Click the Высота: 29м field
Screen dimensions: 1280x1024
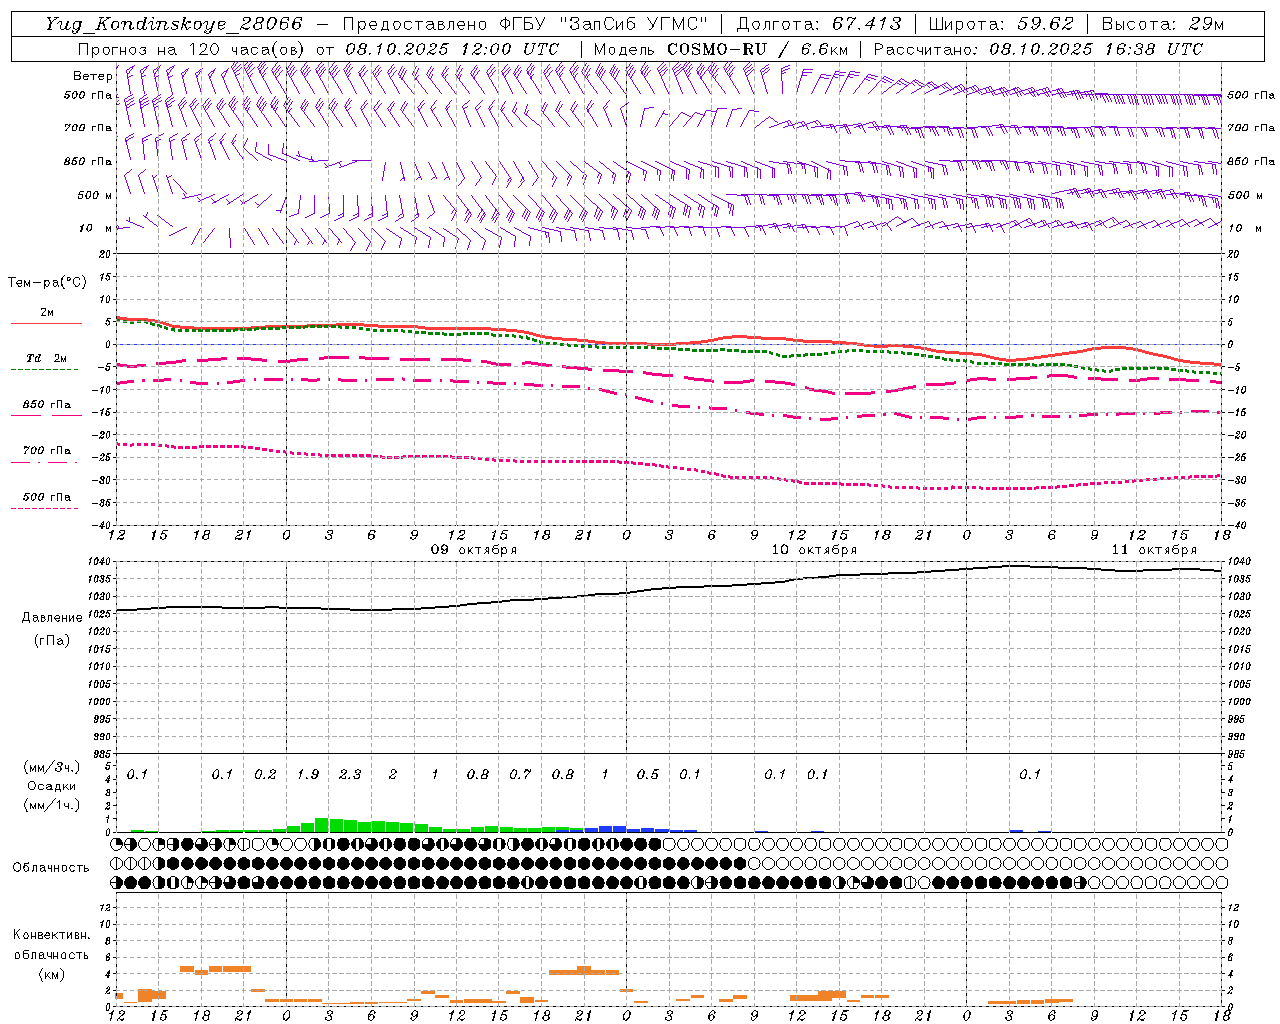1163,24
